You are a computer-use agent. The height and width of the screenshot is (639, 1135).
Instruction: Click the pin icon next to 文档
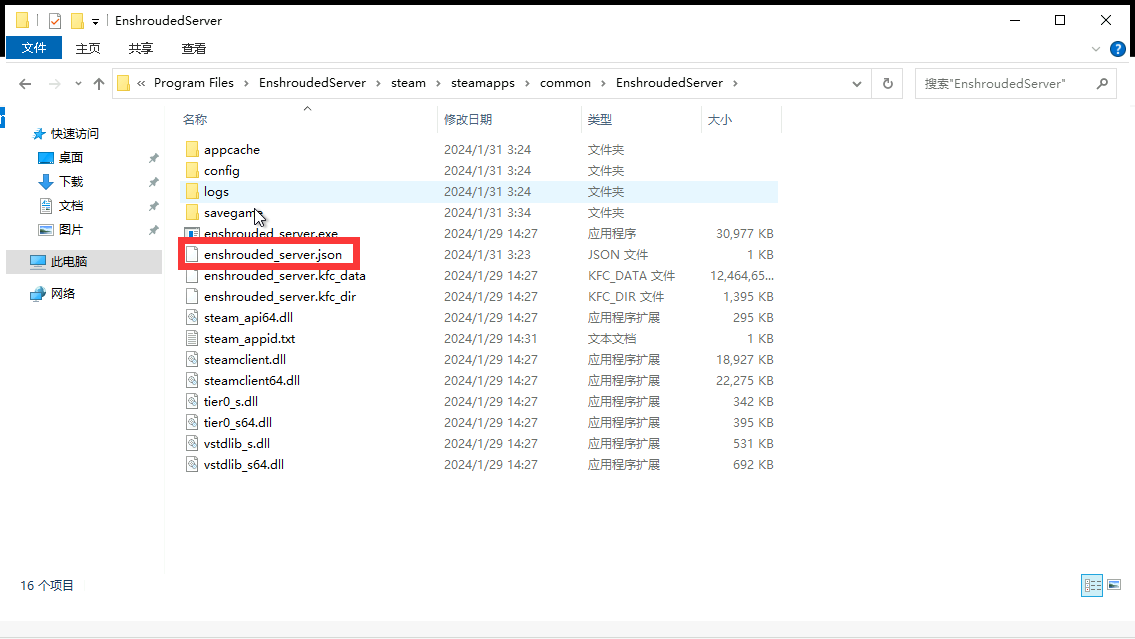[153, 206]
